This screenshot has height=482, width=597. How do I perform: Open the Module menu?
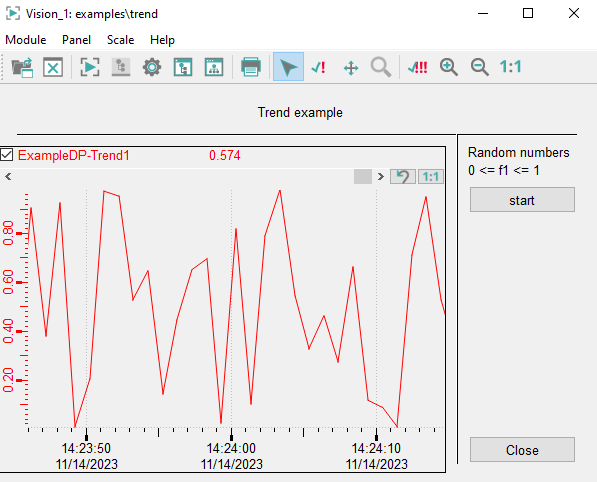(x=26, y=40)
